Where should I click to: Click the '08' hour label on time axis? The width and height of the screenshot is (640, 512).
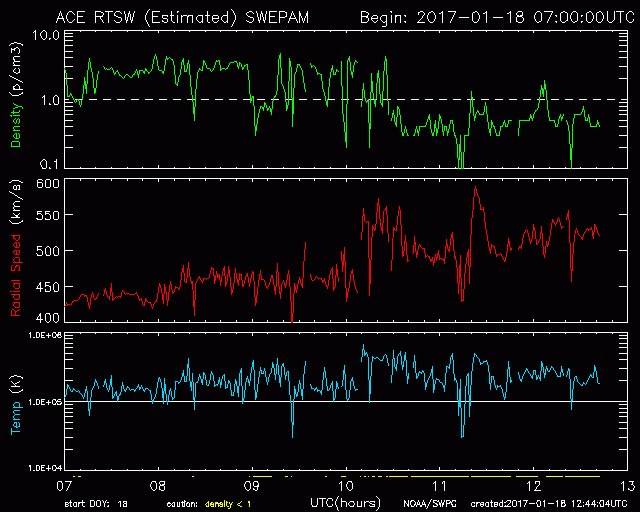point(158,486)
